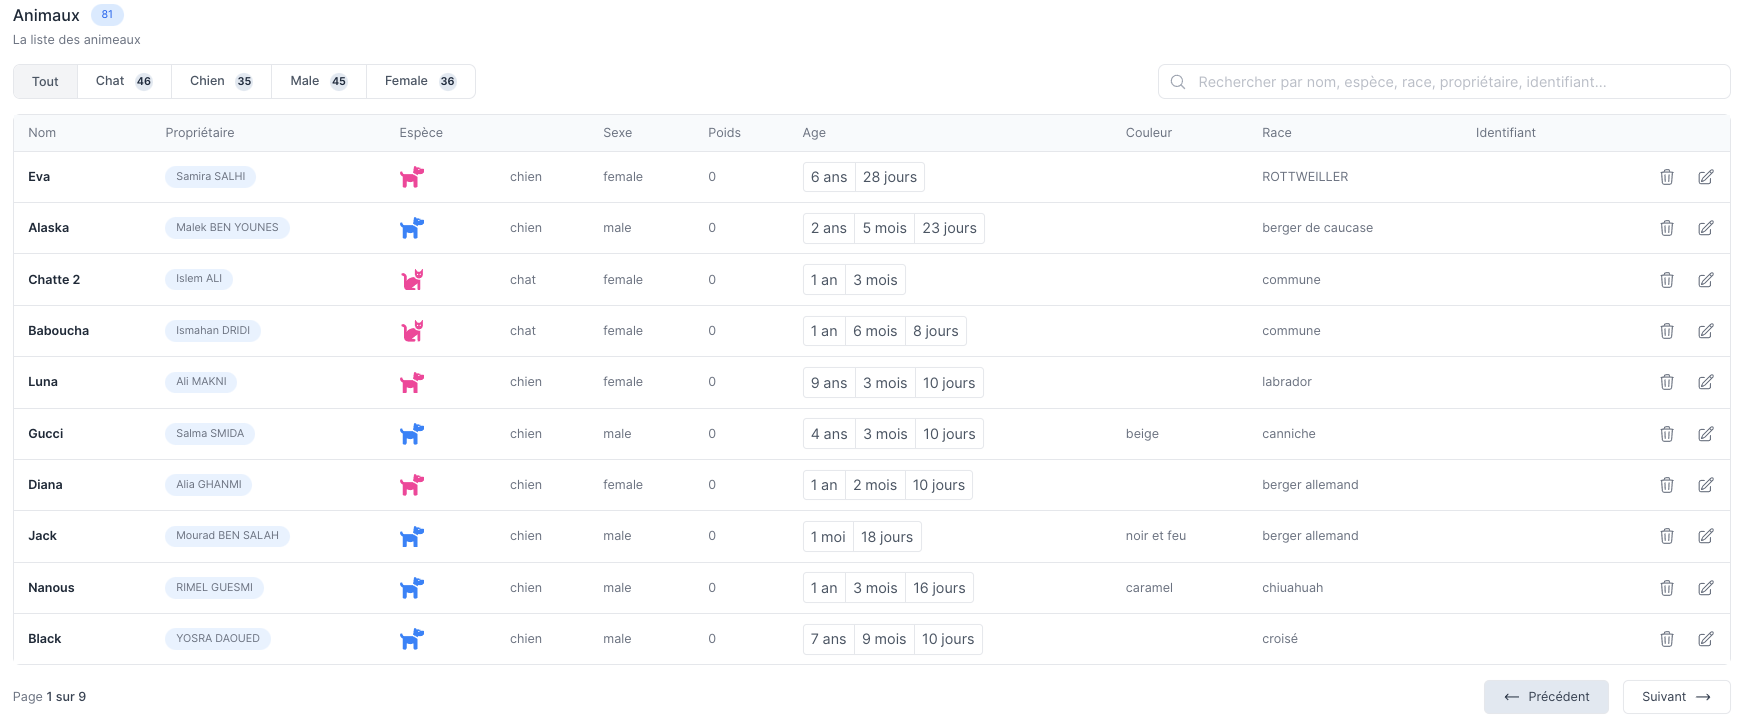Switch to the Chien filter tab
The height and width of the screenshot is (725, 1742).
[x=221, y=82]
